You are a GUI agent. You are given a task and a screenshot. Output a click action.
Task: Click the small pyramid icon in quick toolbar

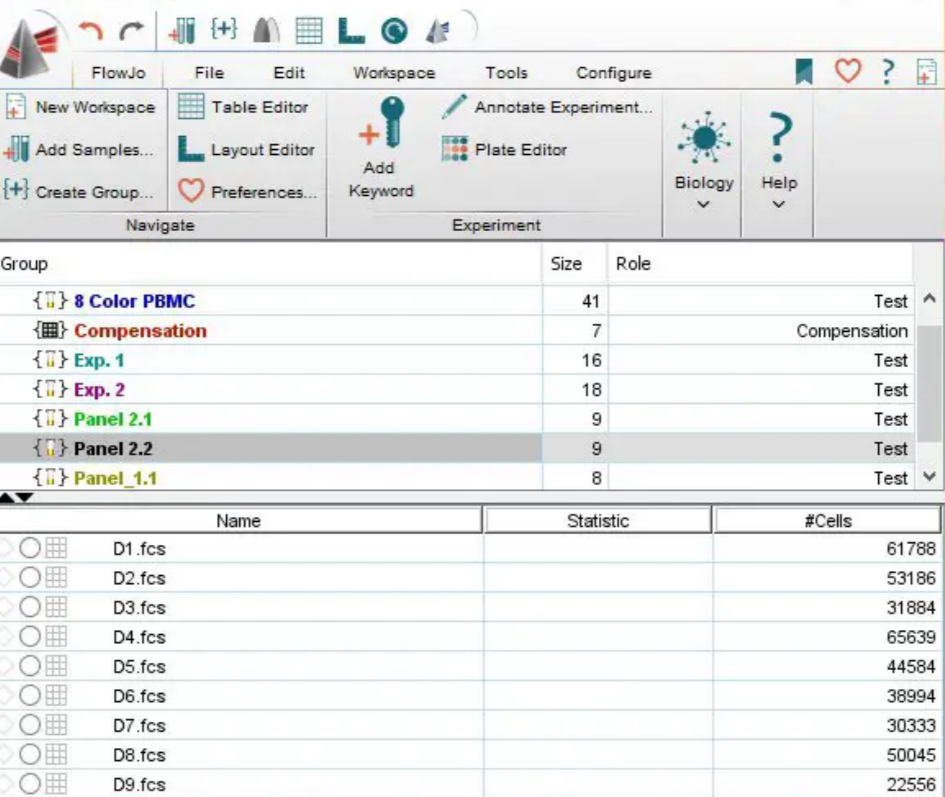click(438, 31)
